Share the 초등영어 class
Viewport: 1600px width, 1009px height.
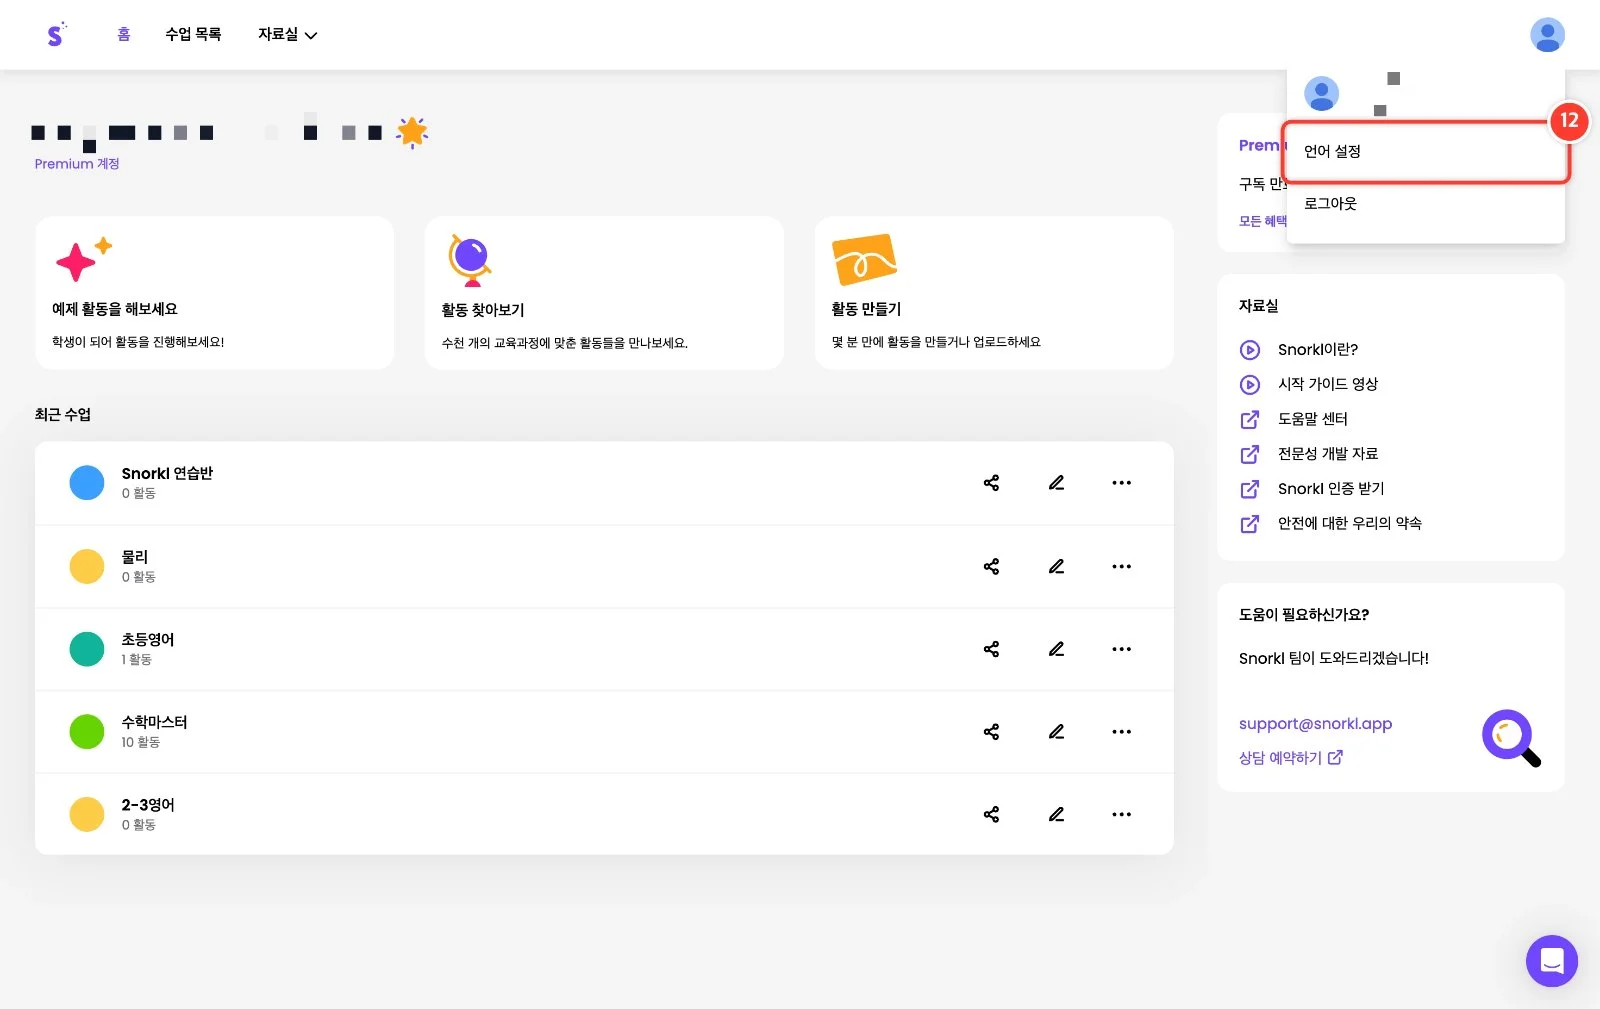(991, 649)
